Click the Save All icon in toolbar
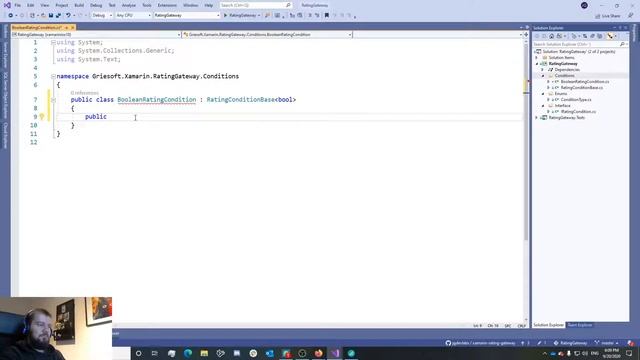This screenshot has height=360, width=640. point(58,16)
